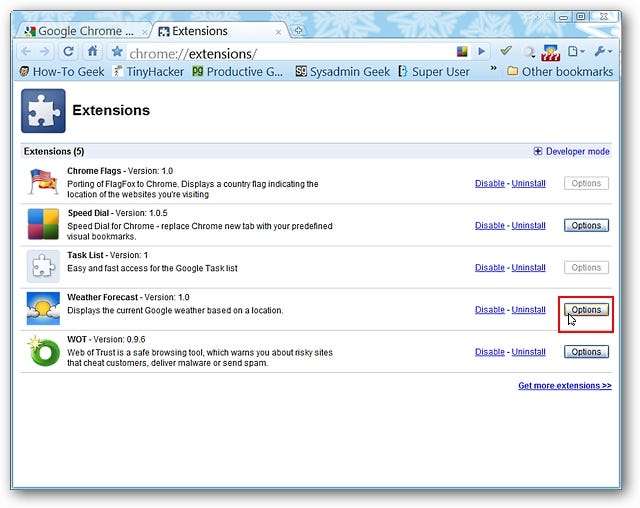Click the WOT extension icon
This screenshot has height=508, width=640.
click(43, 351)
